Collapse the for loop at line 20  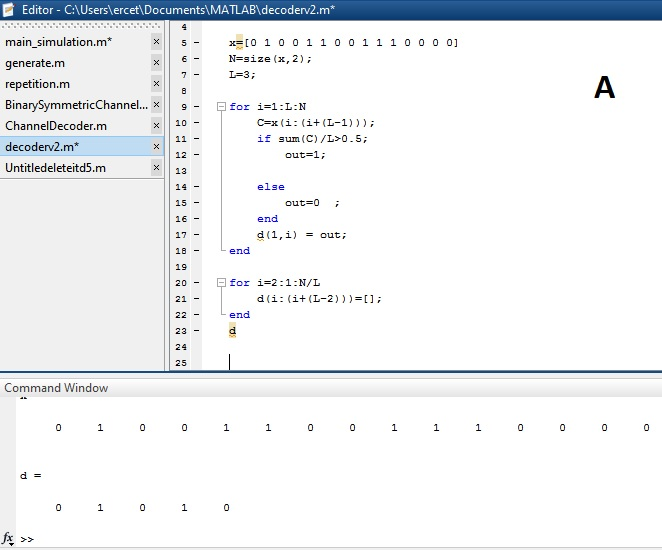221,283
